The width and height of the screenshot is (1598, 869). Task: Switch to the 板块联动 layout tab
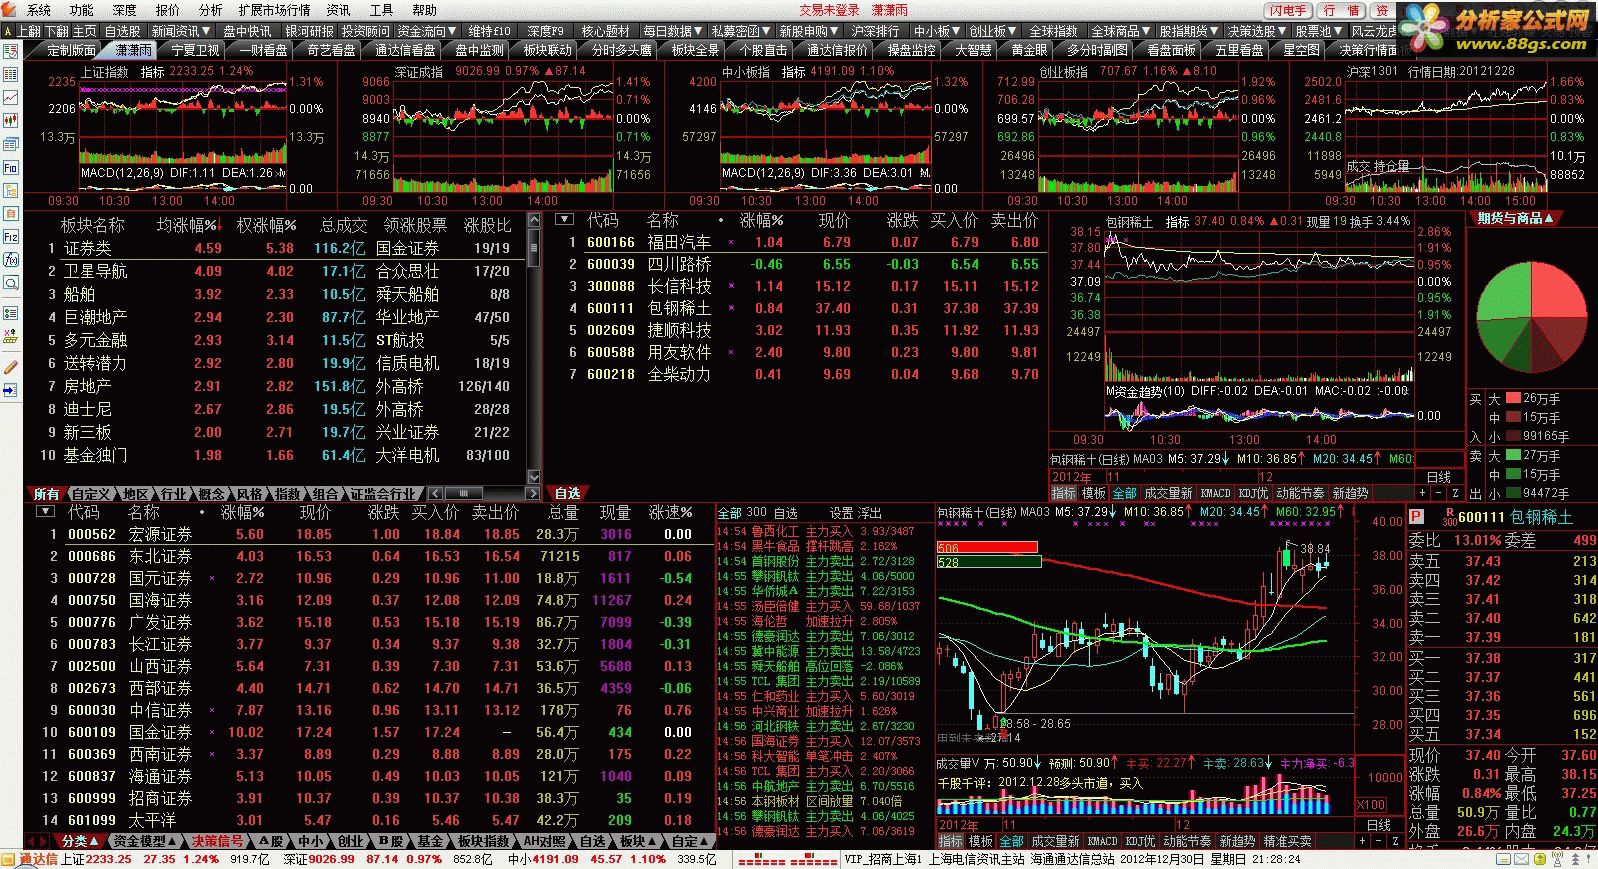coord(547,50)
